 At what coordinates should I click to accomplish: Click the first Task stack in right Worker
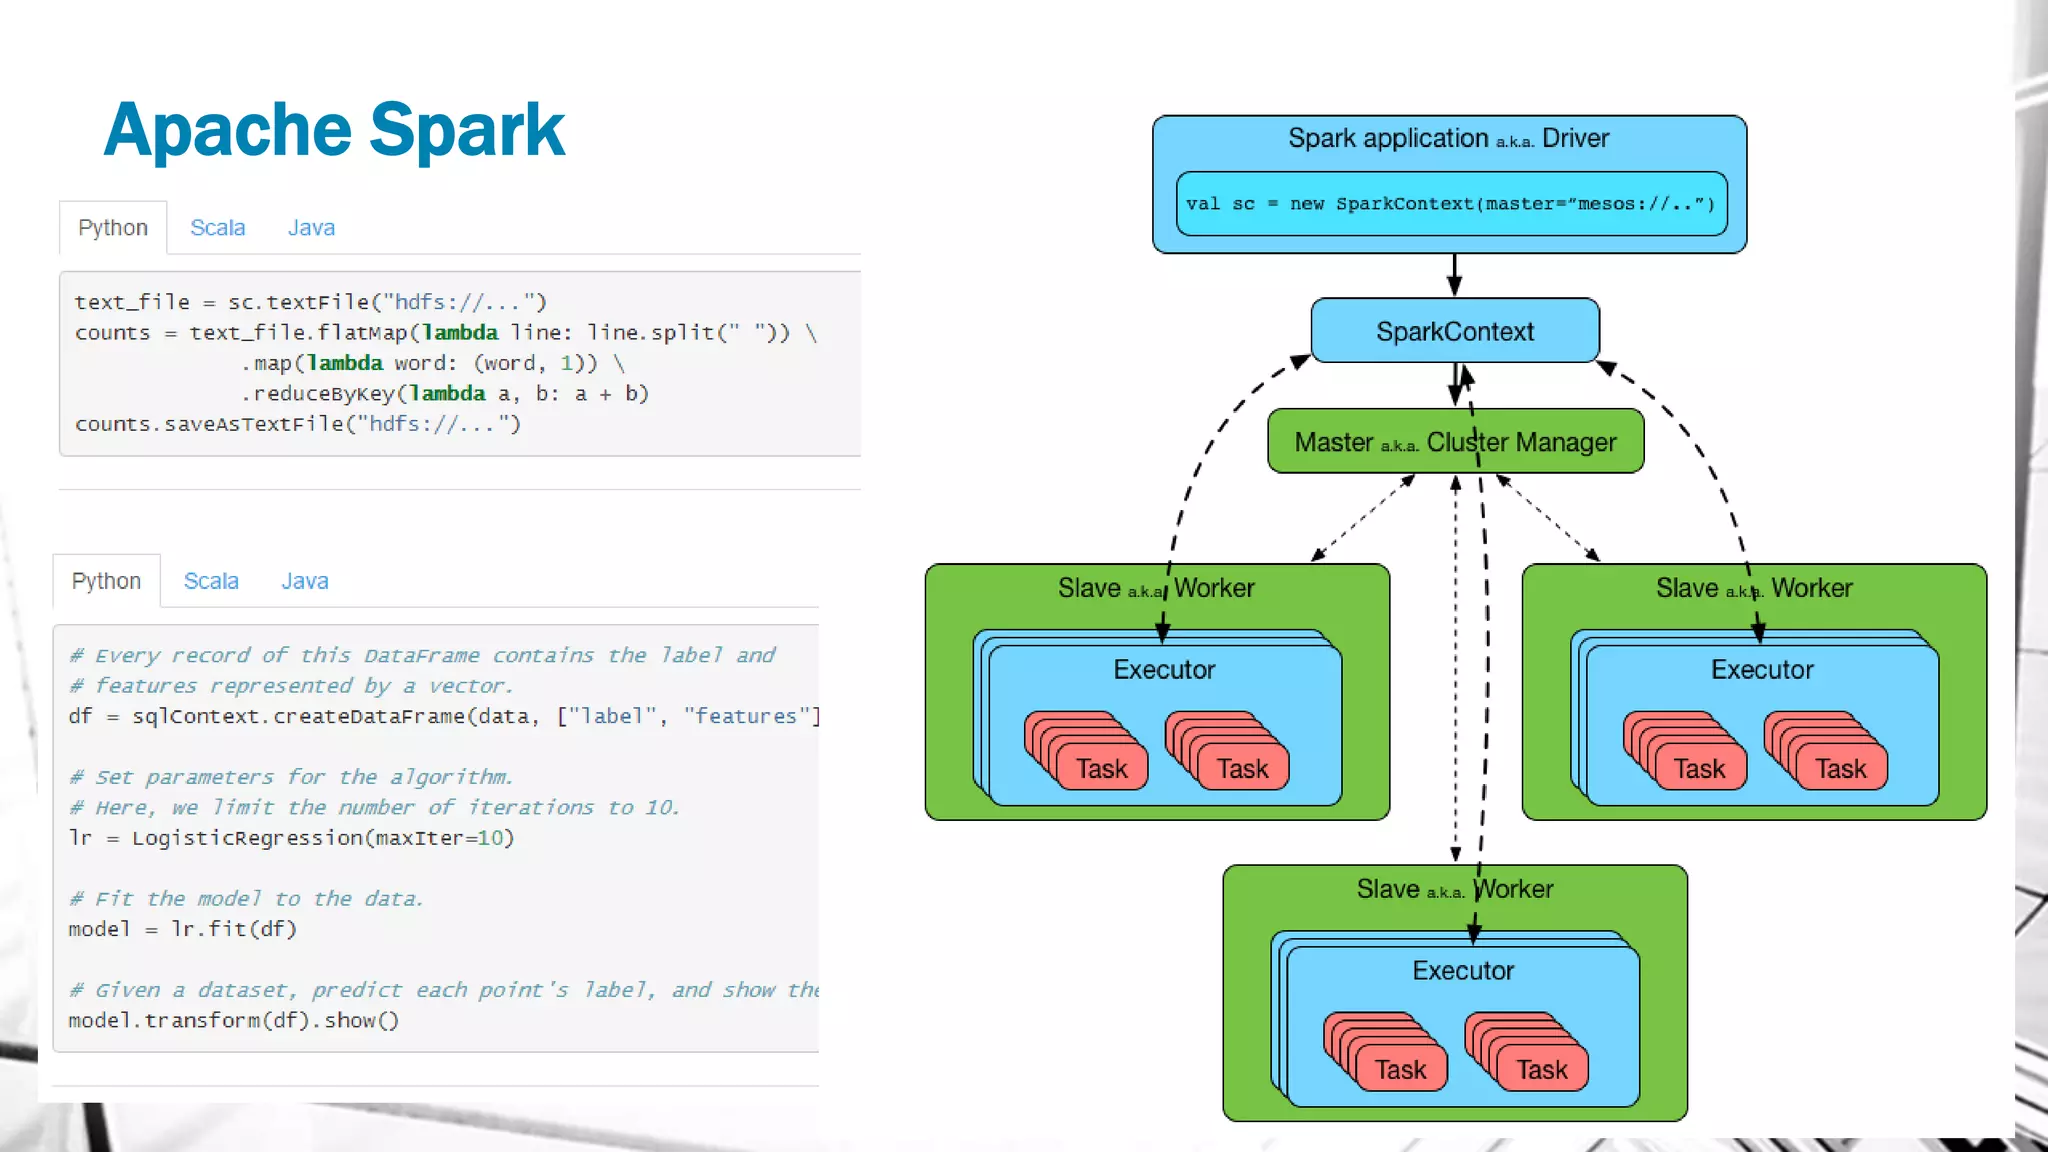coord(1685,751)
